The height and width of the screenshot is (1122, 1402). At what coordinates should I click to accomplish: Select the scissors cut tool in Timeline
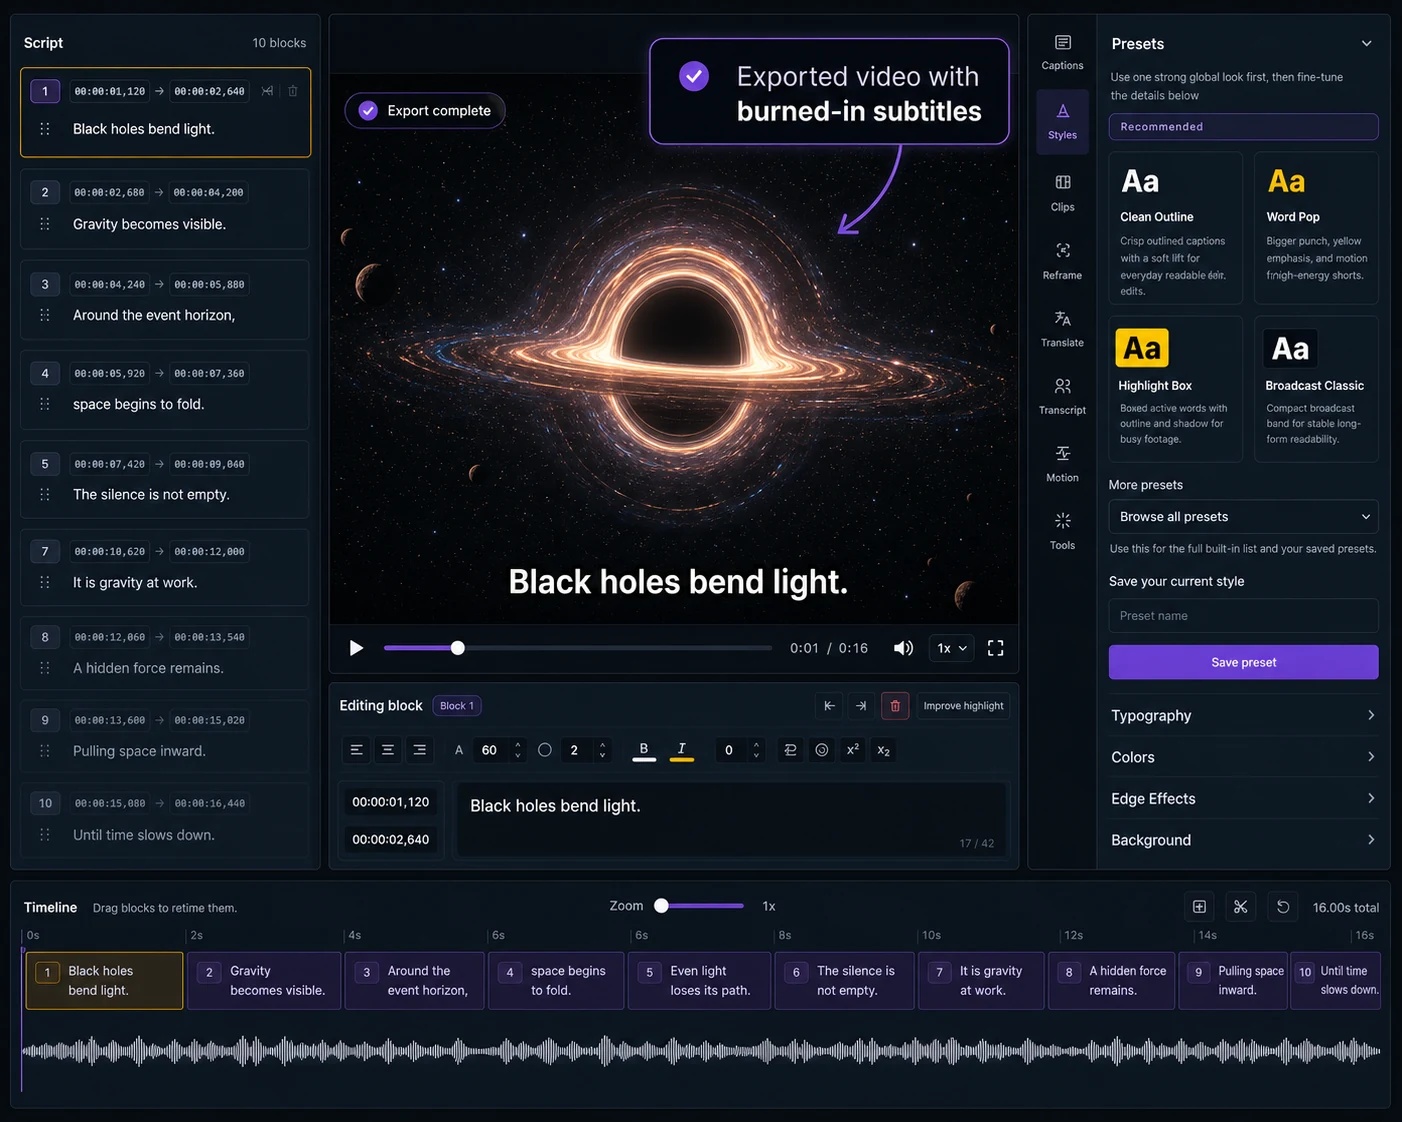click(1241, 907)
